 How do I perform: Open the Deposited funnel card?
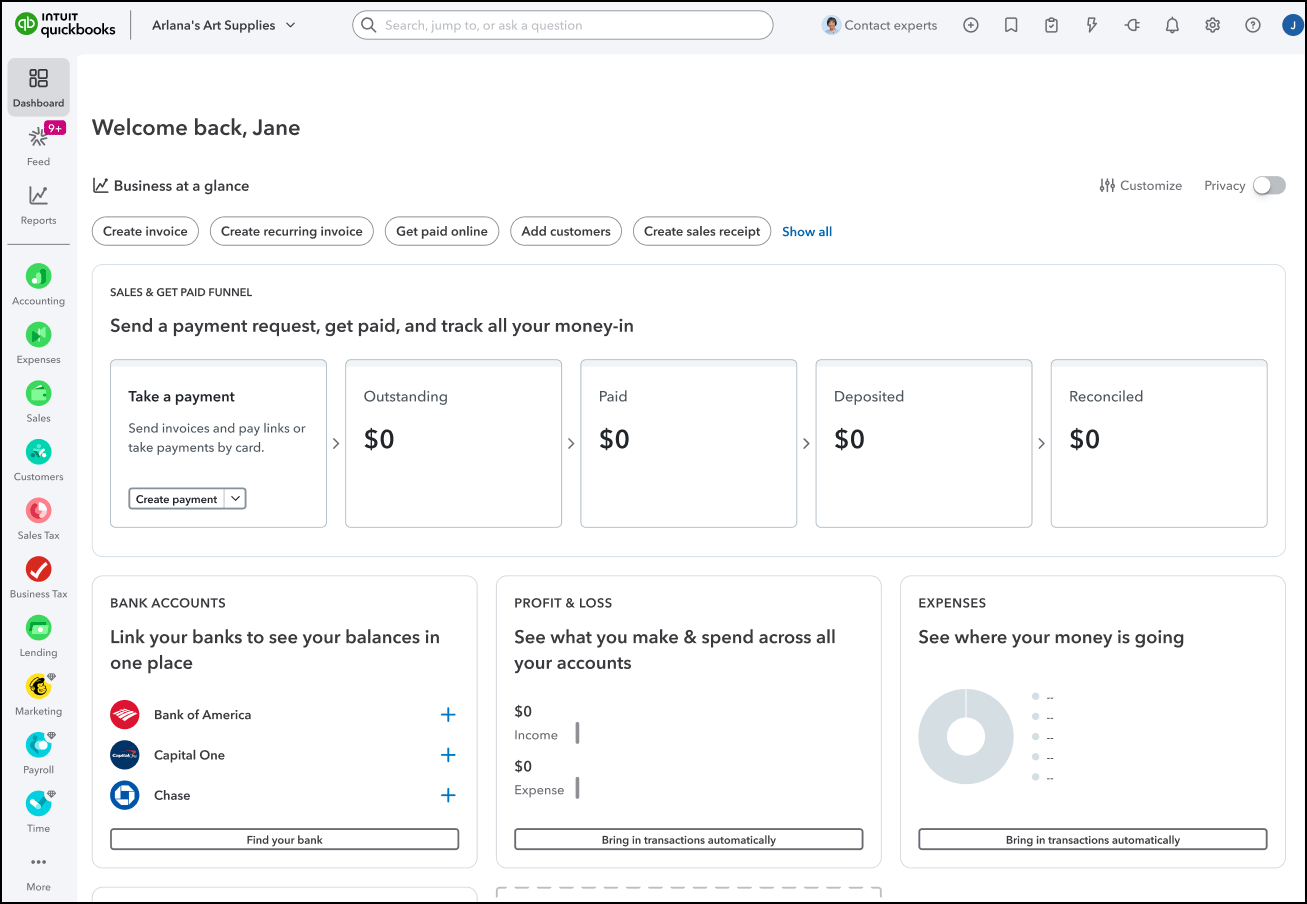(924, 443)
